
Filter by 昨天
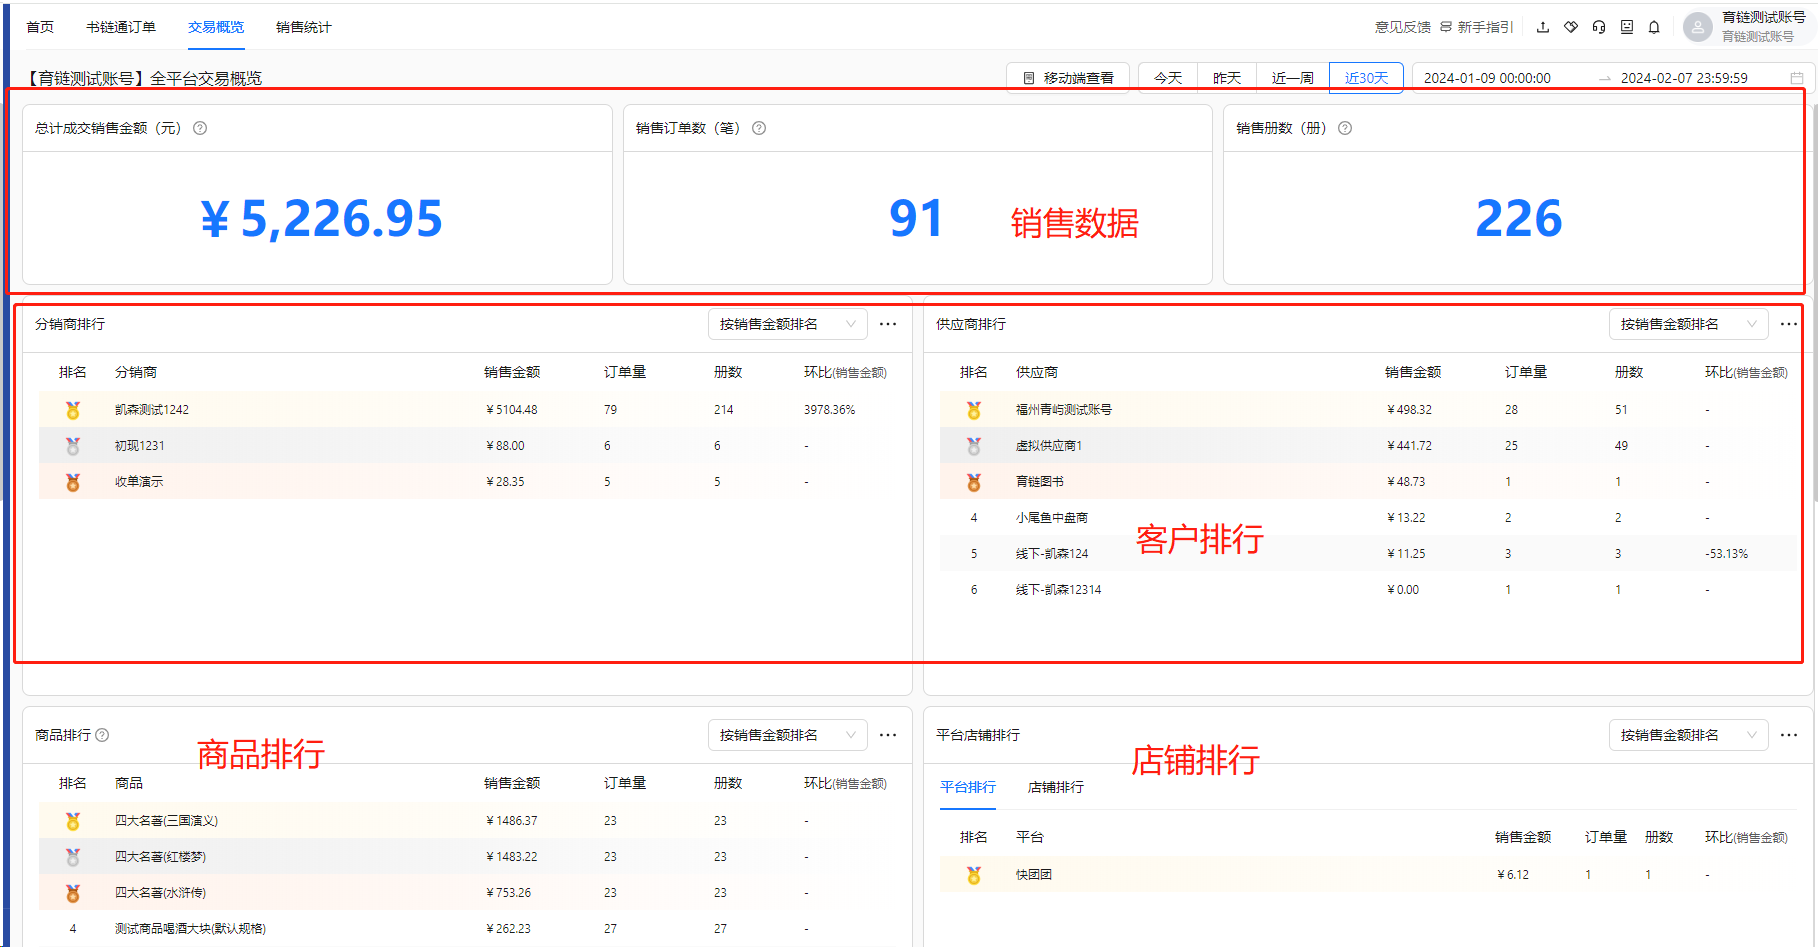[x=1227, y=78]
